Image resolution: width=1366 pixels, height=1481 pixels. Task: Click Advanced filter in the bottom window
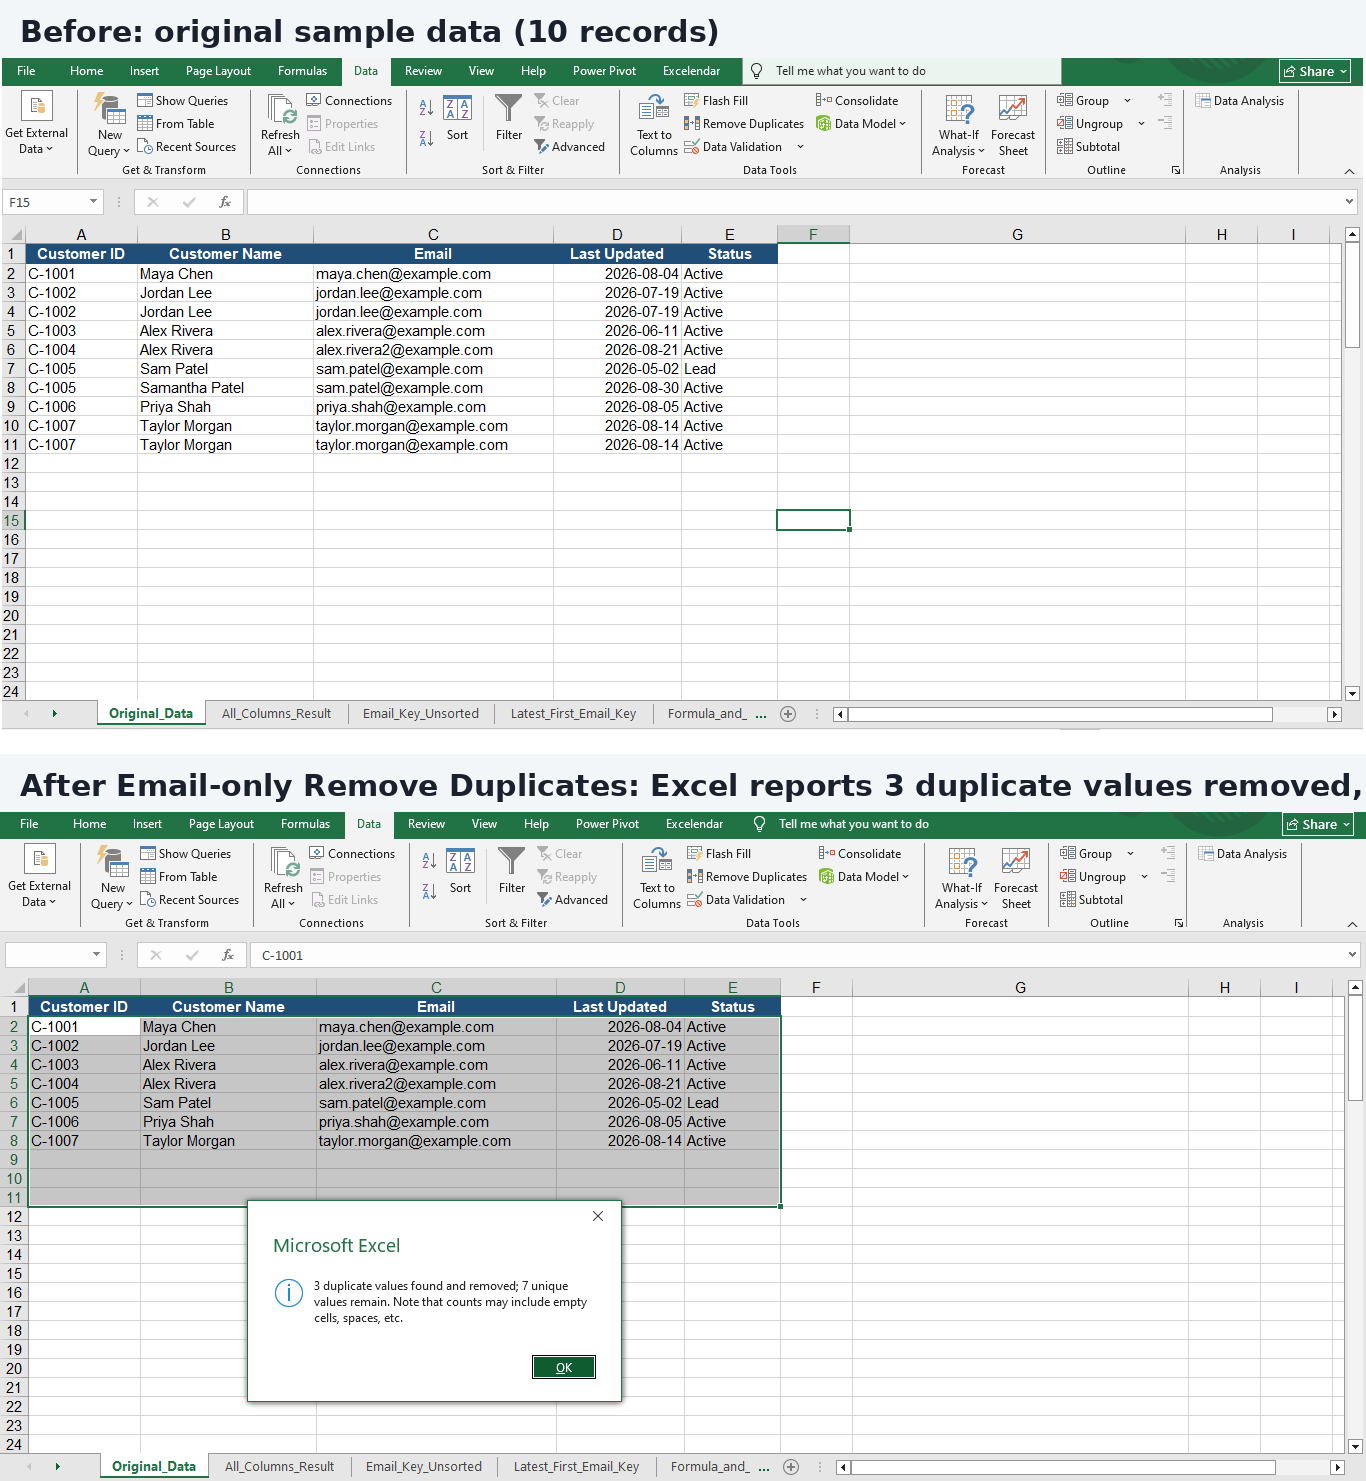click(x=572, y=900)
